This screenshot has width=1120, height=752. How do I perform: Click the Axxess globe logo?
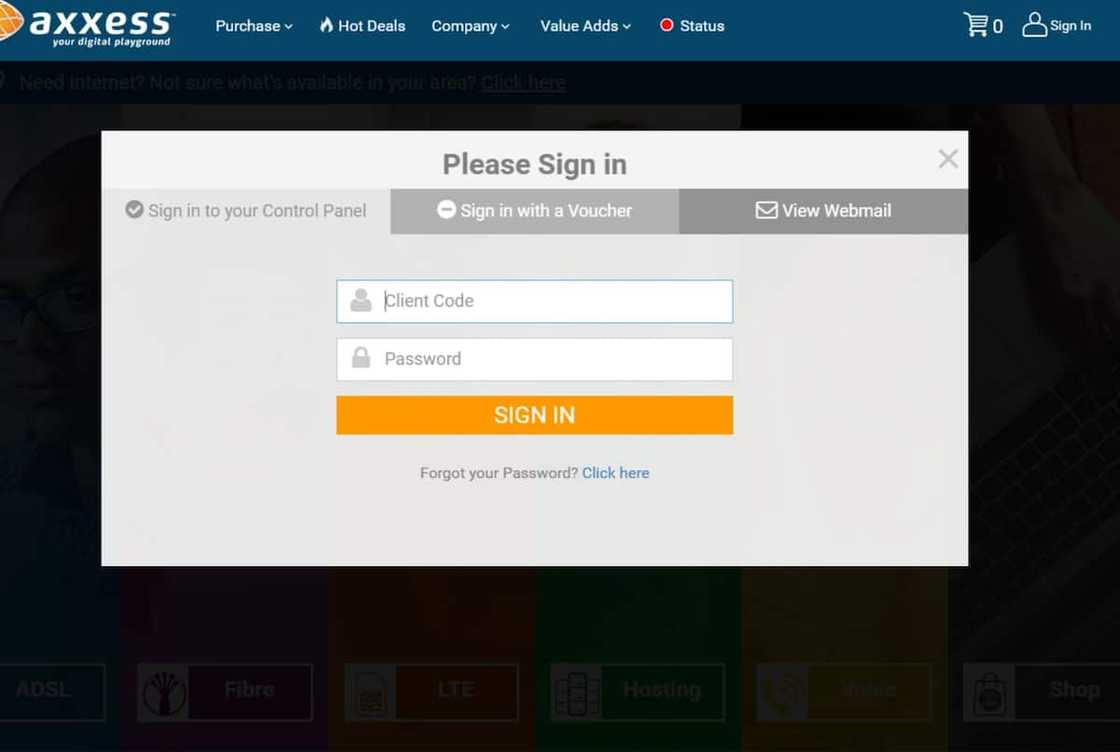pyautogui.click(x=10, y=20)
